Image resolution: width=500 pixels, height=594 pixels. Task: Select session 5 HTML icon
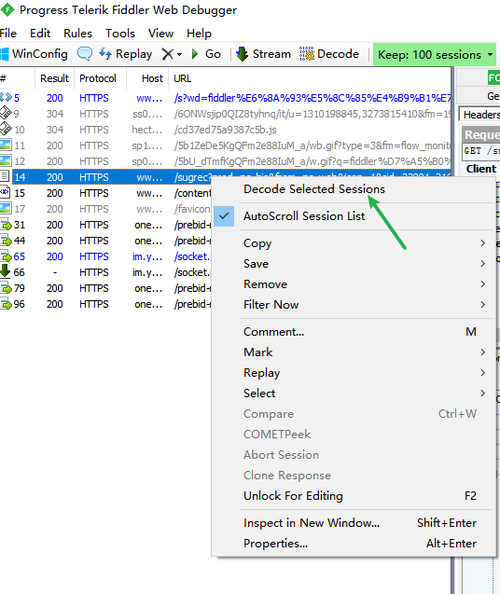tap(6, 98)
